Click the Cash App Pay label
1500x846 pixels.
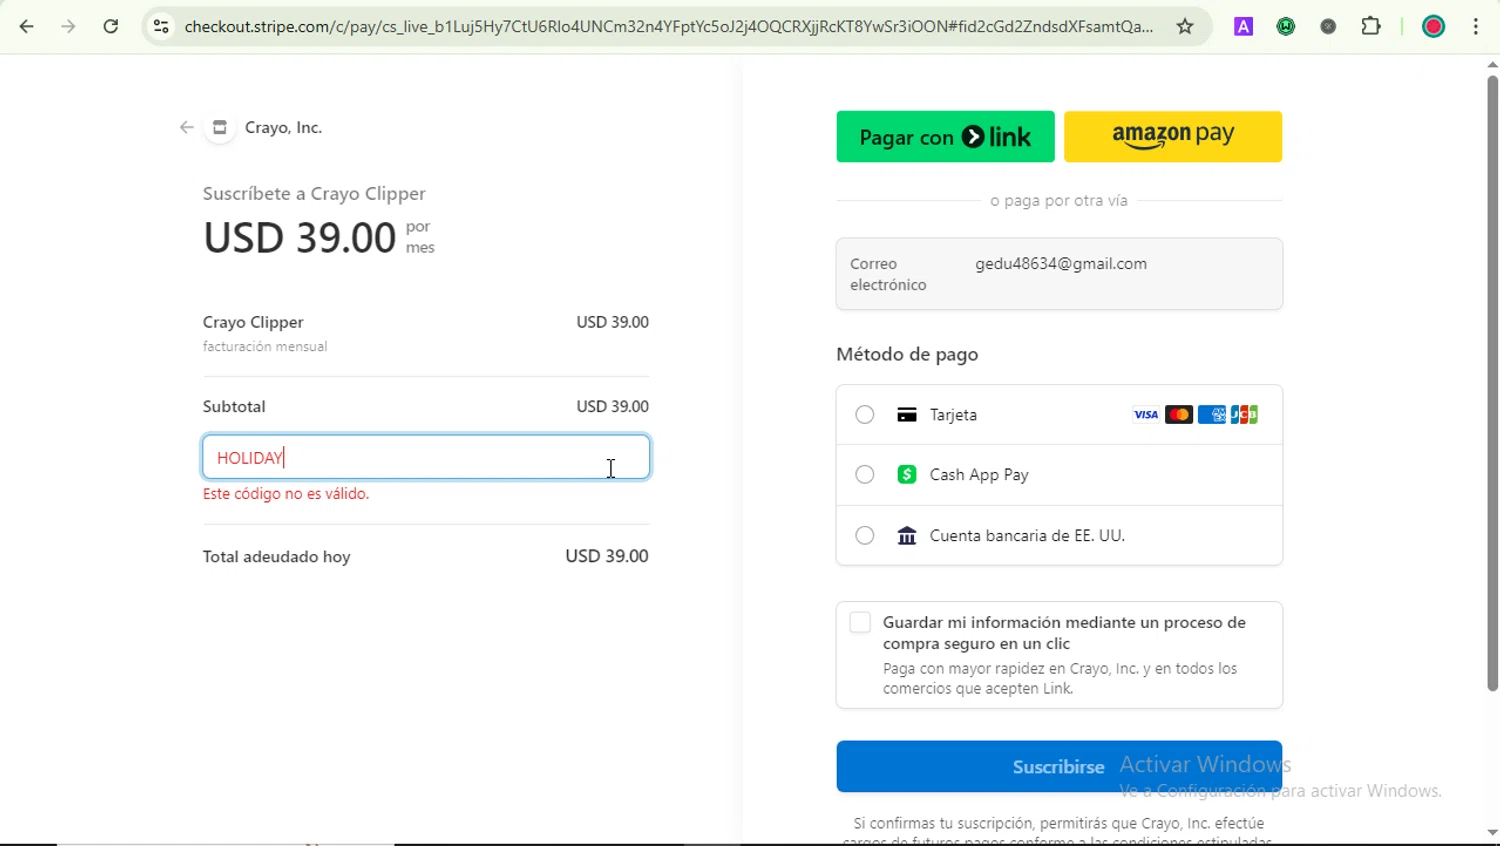979,475
